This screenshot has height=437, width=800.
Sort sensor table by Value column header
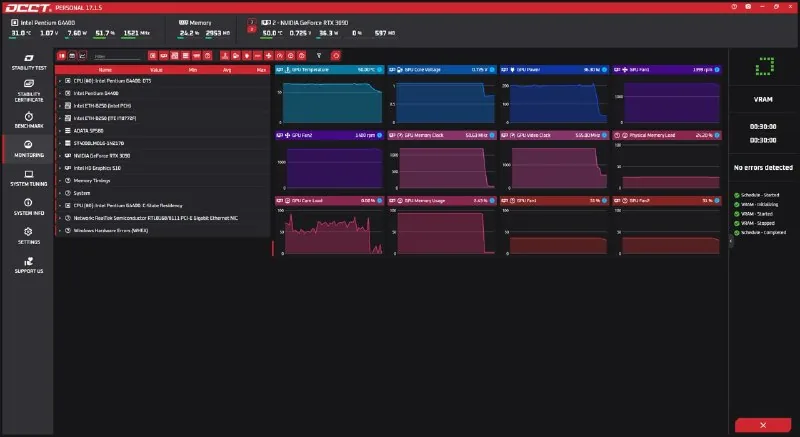tap(156, 70)
